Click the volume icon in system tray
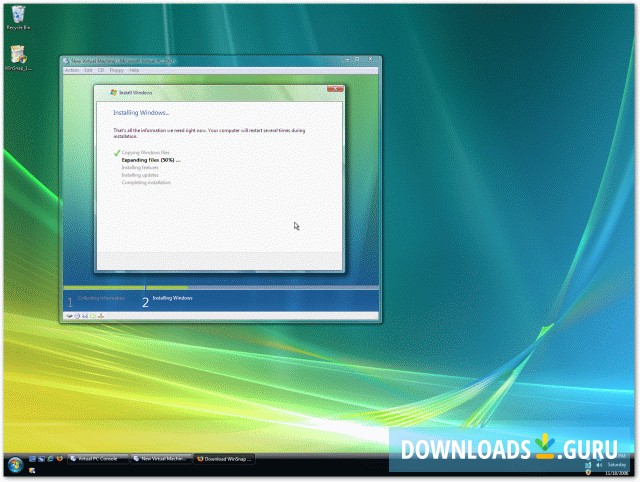Image resolution: width=640 pixels, height=482 pixels. (x=599, y=465)
